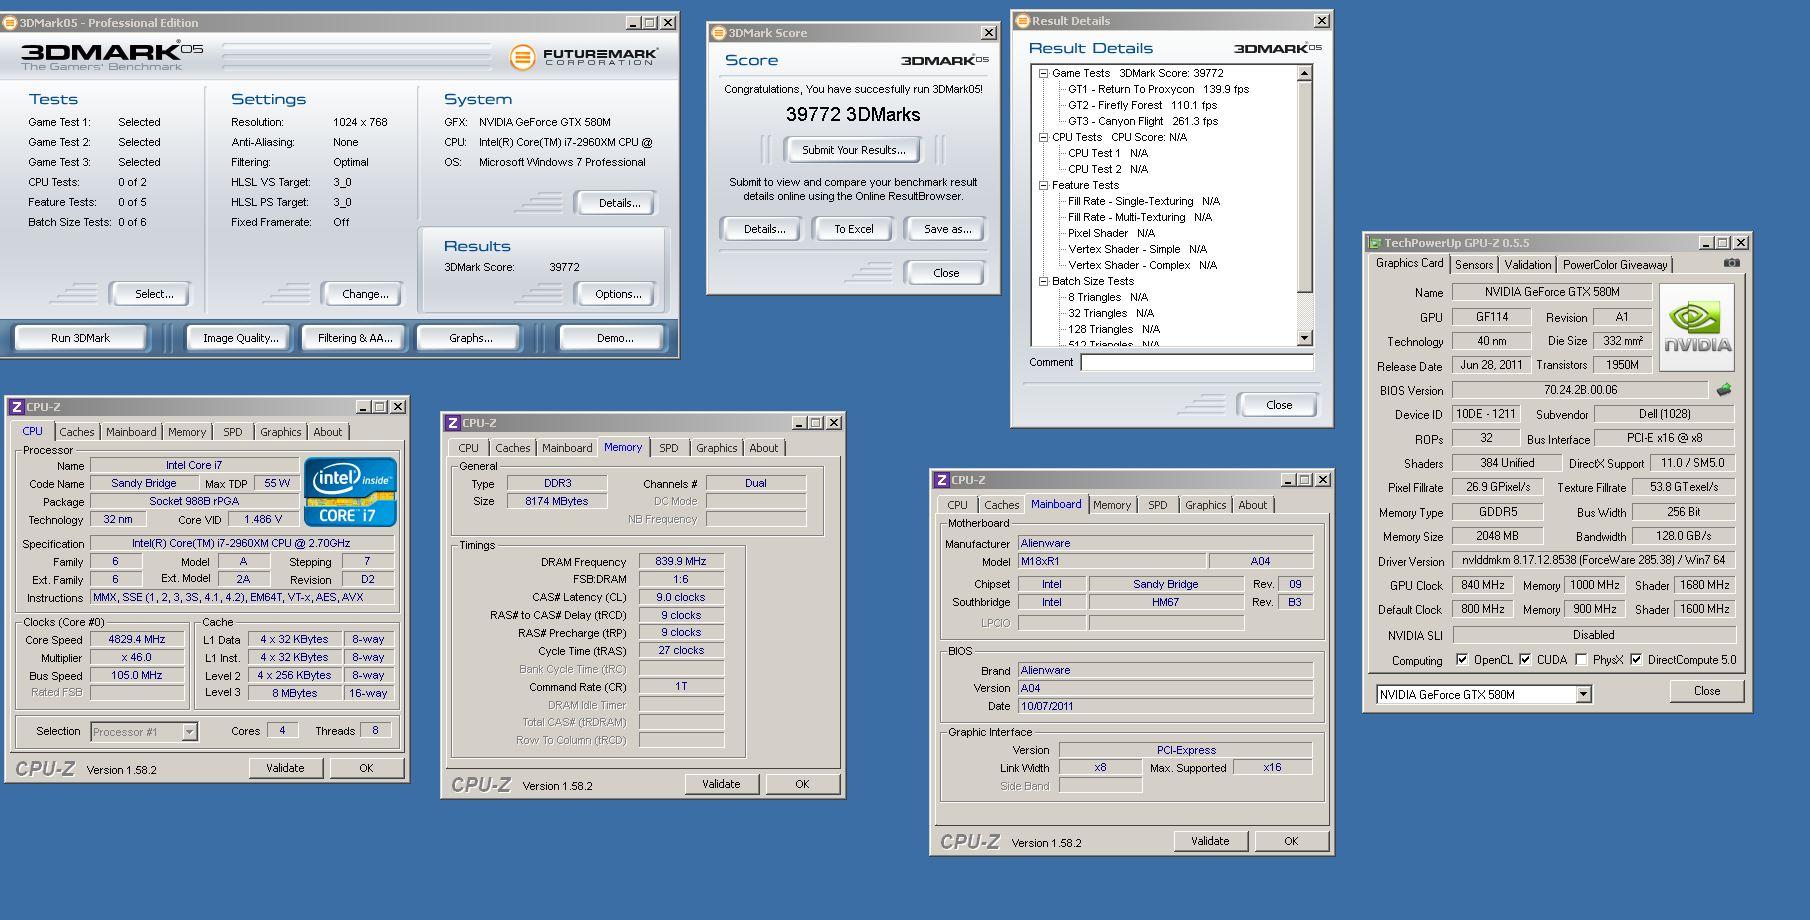1810x920 pixels.
Task: Click the GPU-Z title bar icon
Action: pyautogui.click(x=1375, y=243)
